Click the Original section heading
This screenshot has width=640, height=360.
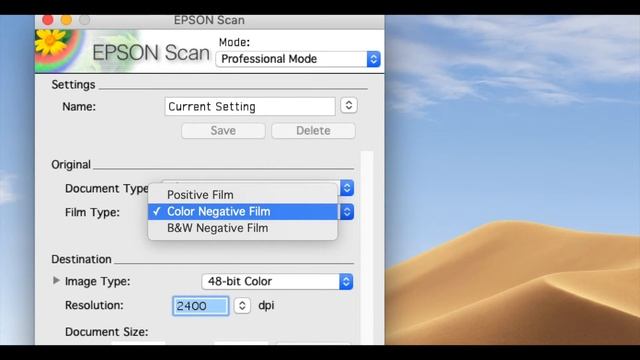coord(71,165)
